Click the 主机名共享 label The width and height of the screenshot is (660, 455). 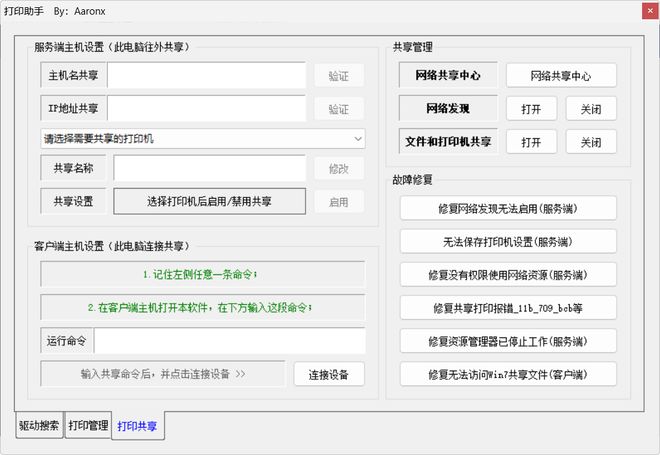pyautogui.click(x=73, y=75)
